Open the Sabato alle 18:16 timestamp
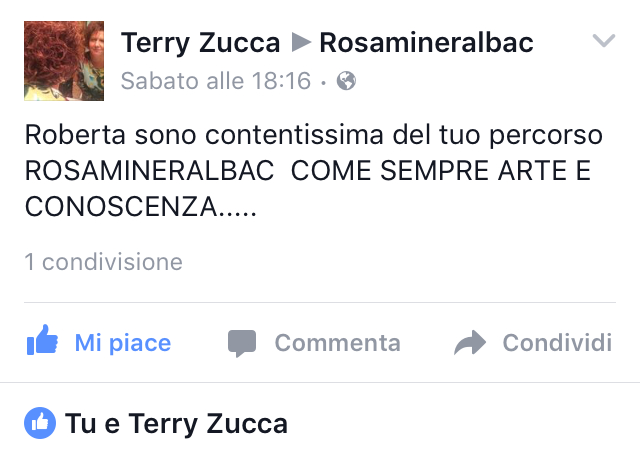The width and height of the screenshot is (640, 462). (x=216, y=80)
